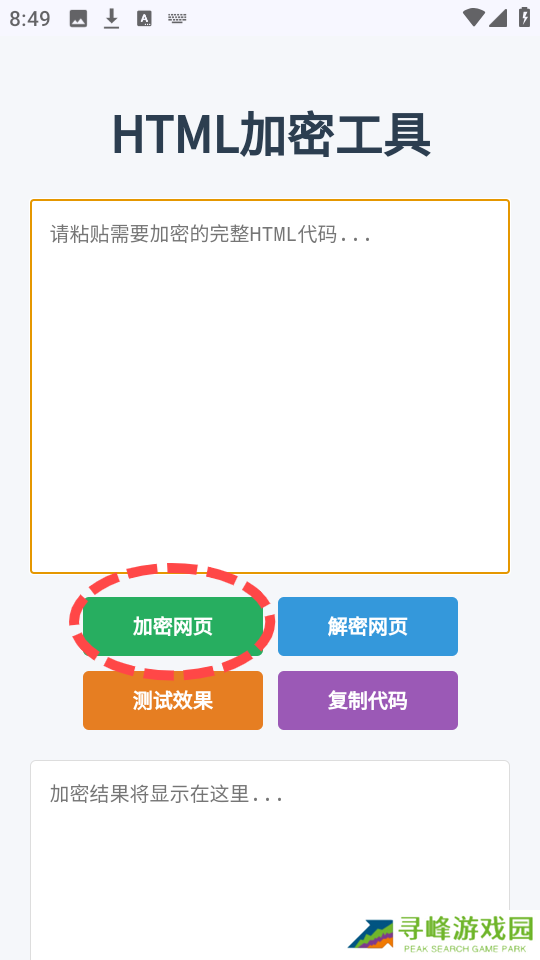
Task: Tap the 寻峰游戏园 watermark text
Action: point(466,929)
